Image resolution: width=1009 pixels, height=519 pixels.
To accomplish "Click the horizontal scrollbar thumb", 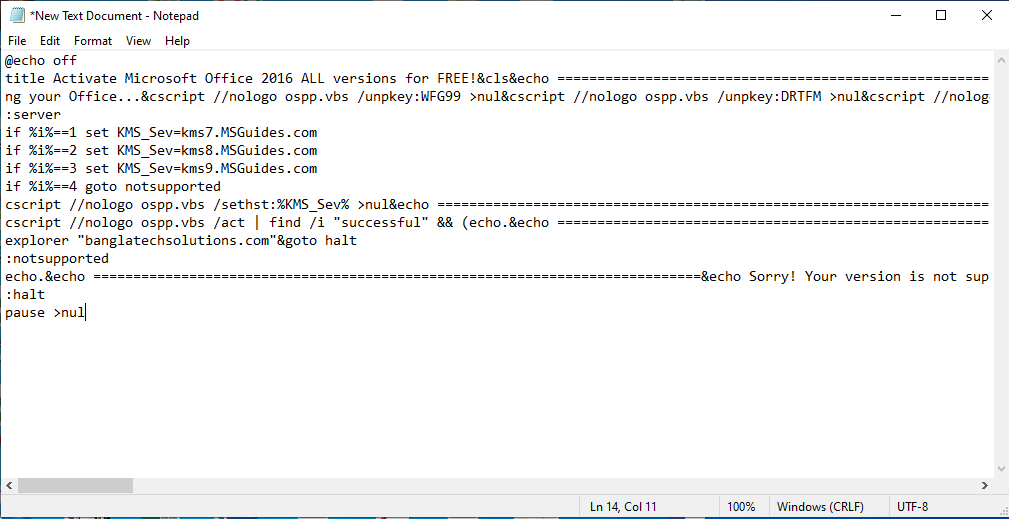I will pyautogui.click(x=75, y=486).
